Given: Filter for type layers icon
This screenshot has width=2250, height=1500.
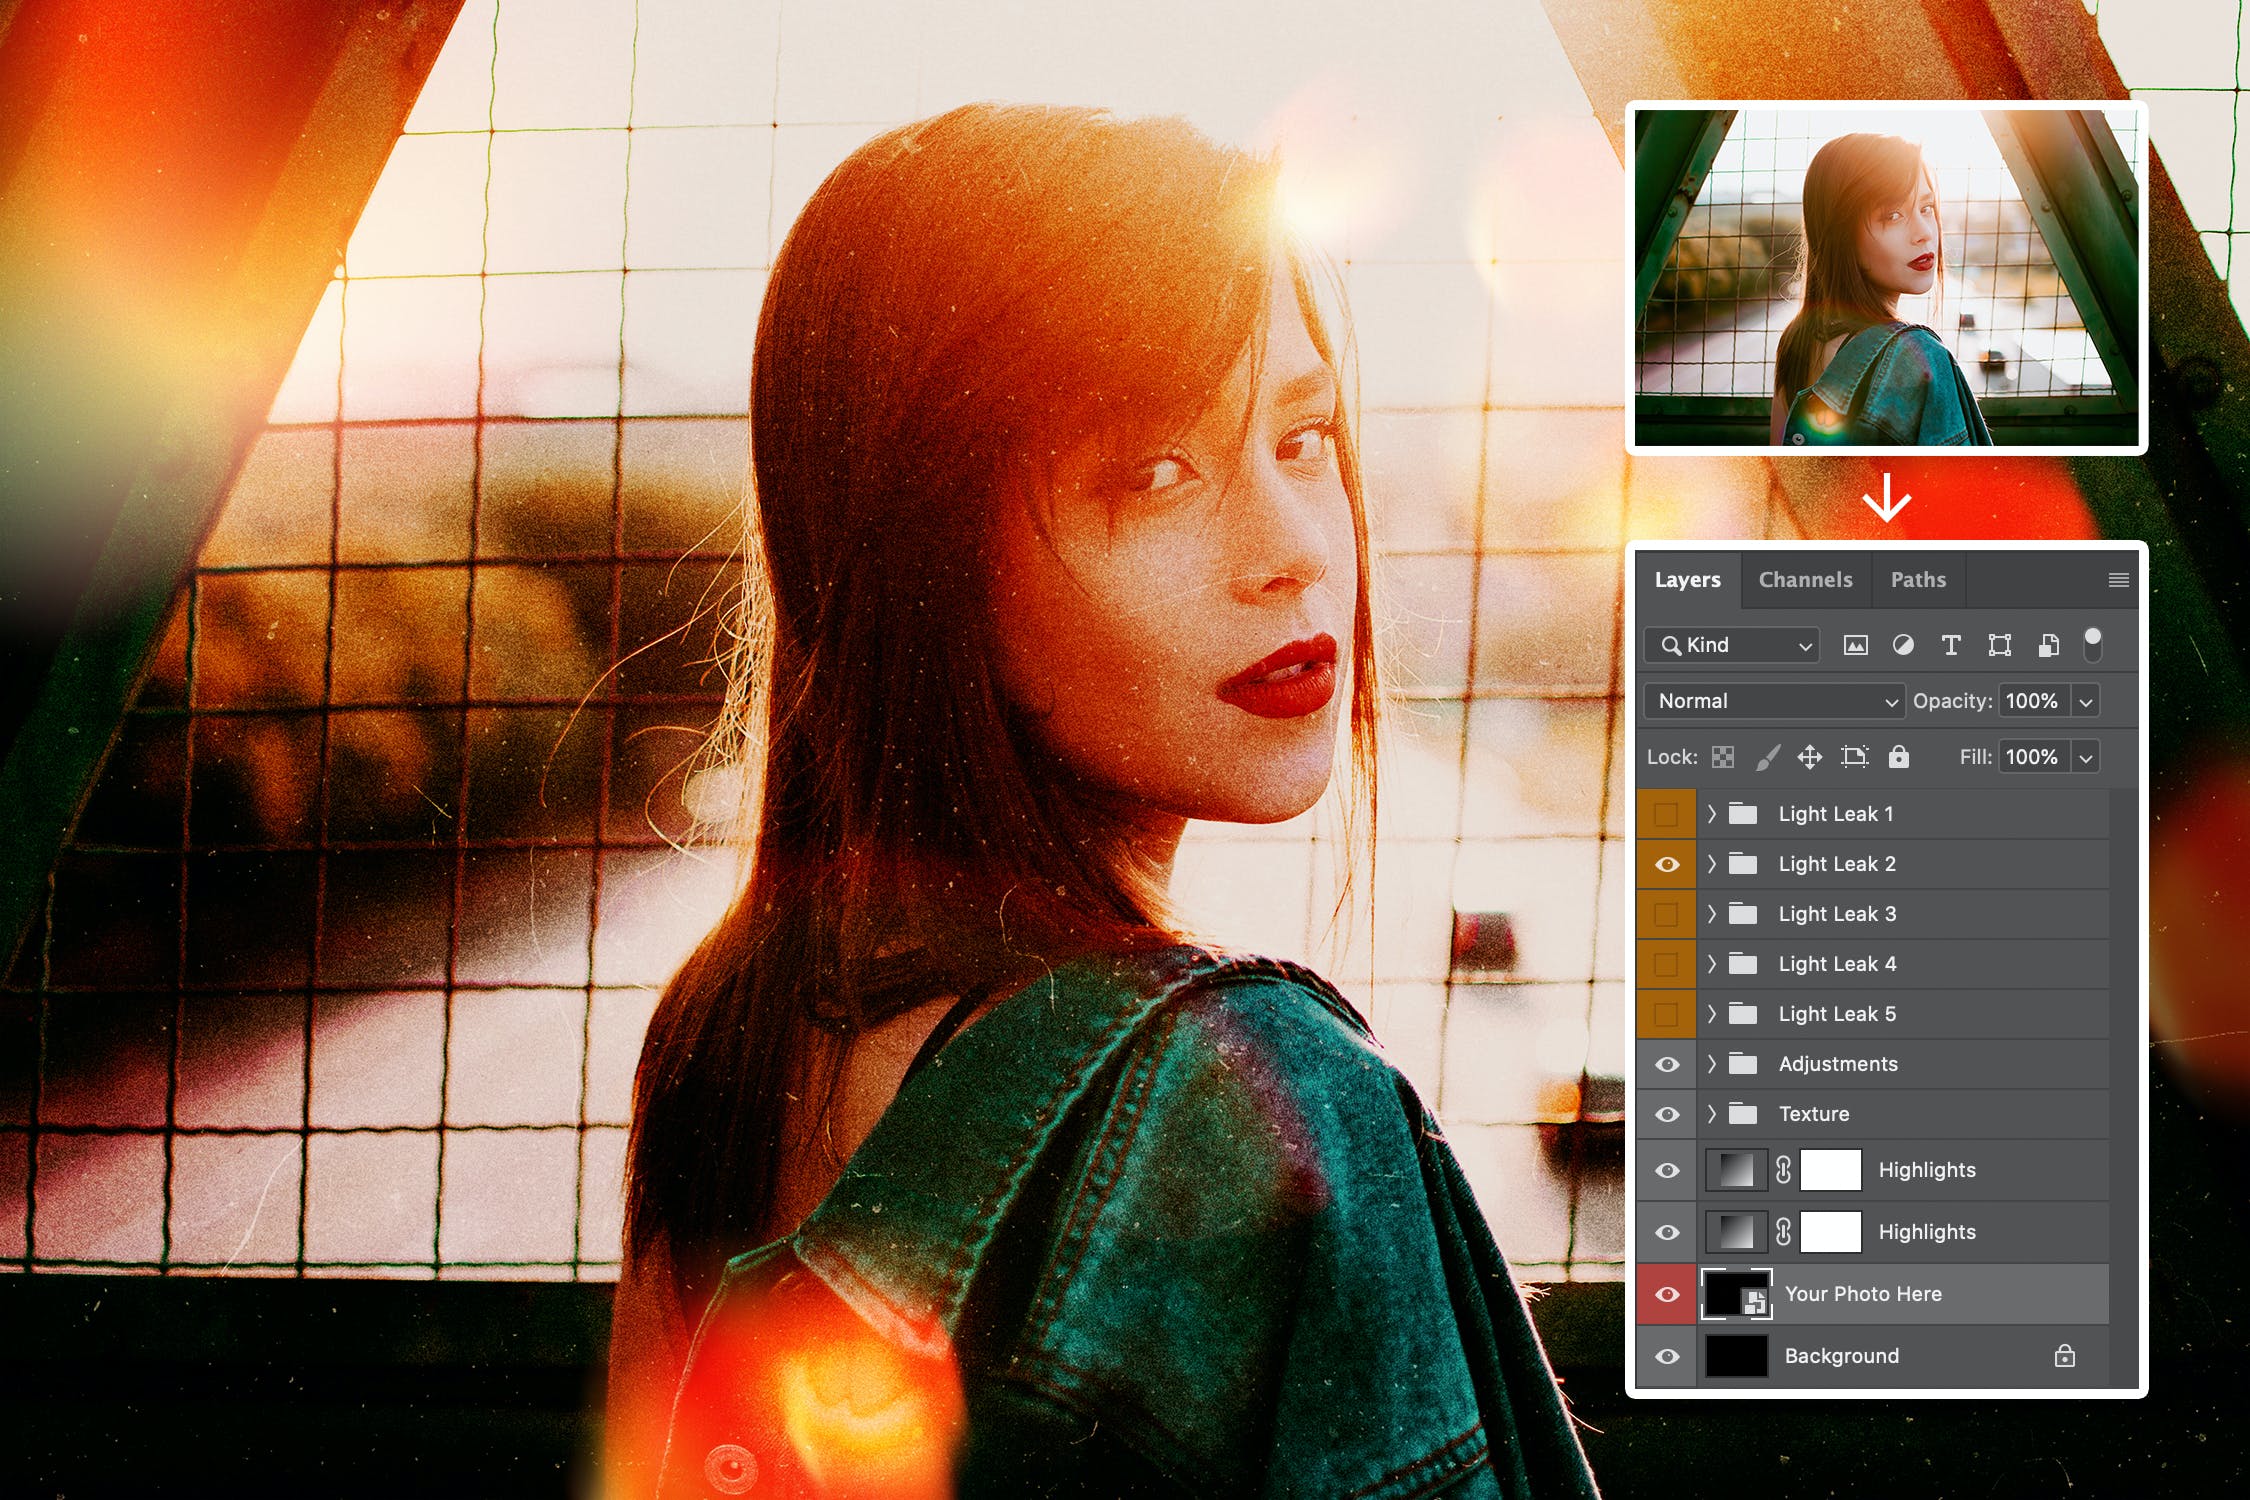Looking at the screenshot, I should [x=1950, y=645].
